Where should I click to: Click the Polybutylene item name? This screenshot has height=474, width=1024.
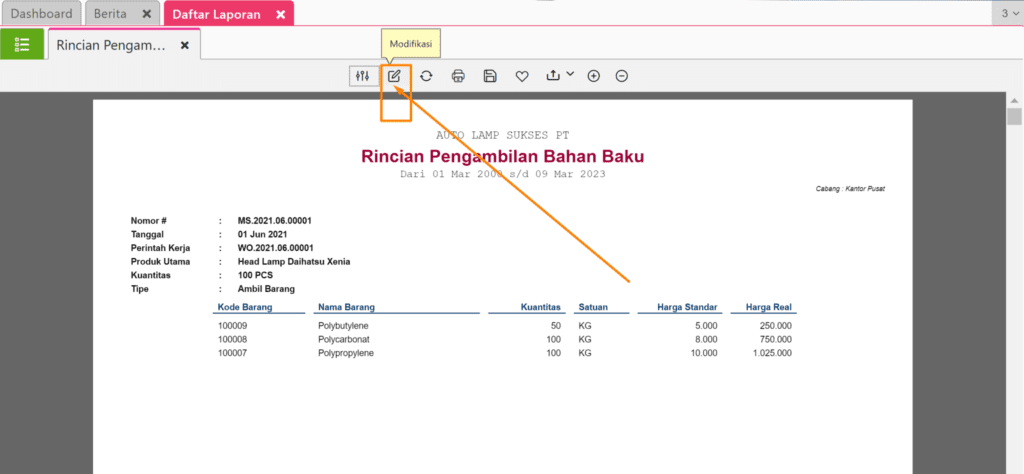click(343, 325)
